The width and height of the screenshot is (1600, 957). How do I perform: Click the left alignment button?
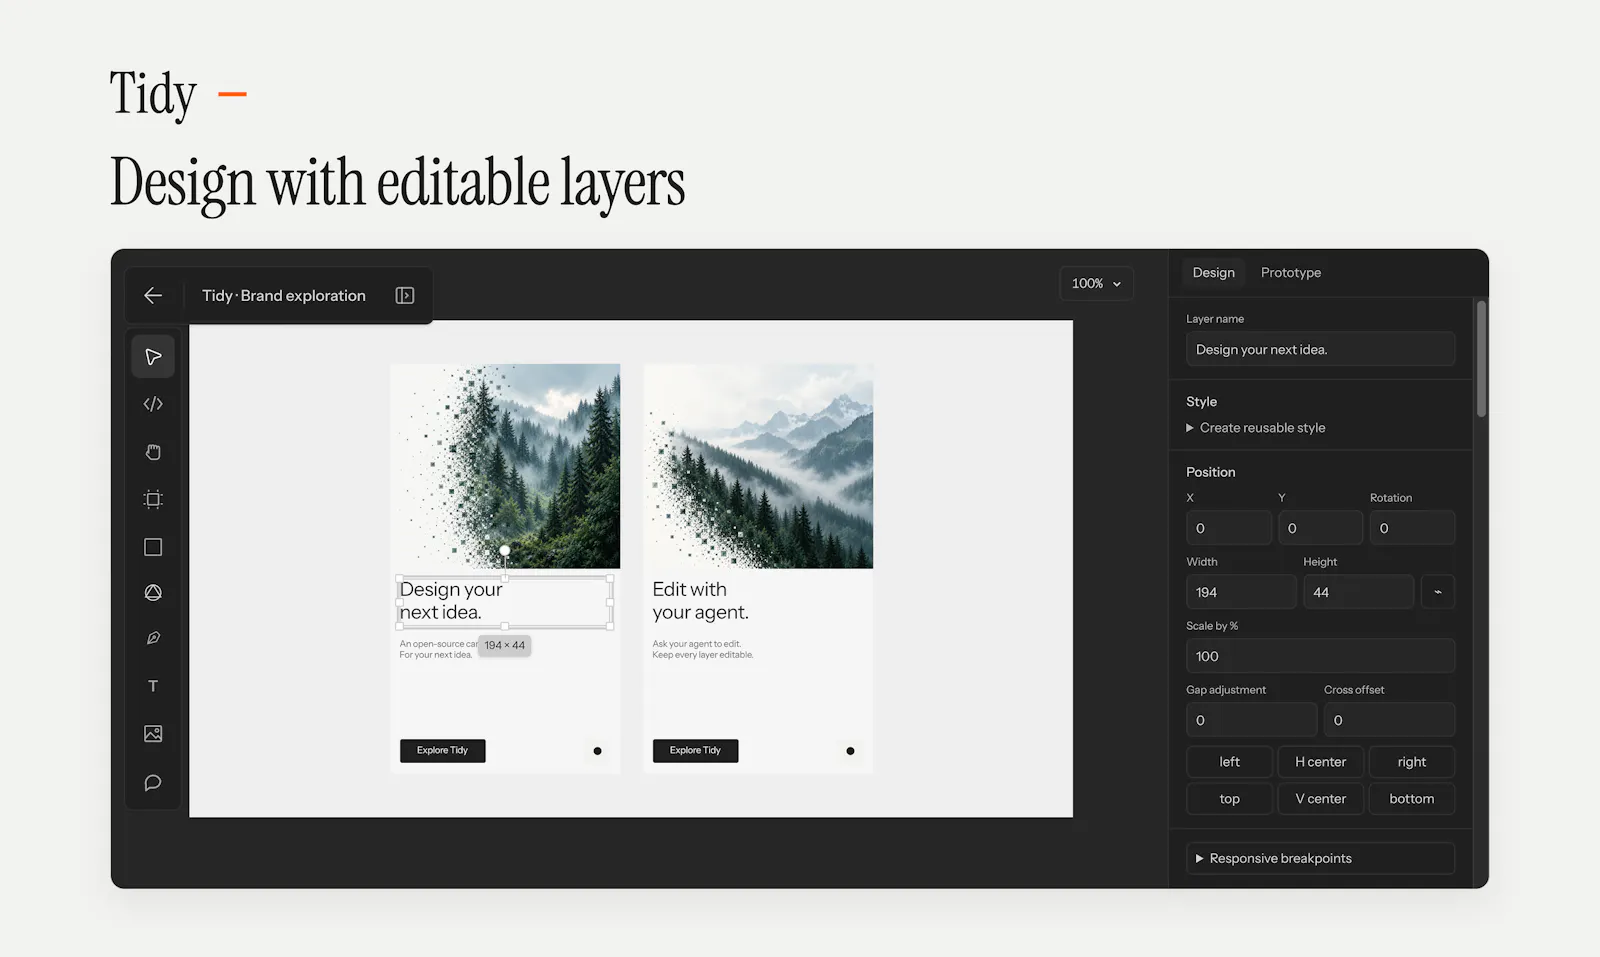click(1229, 762)
